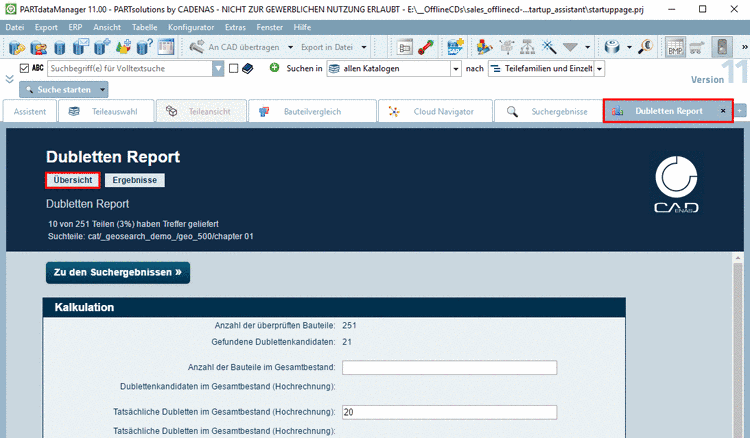Screen dimensions: 750x438
Task: Switch to the Cloud Navigator tab
Action: pyautogui.click(x=435, y=111)
